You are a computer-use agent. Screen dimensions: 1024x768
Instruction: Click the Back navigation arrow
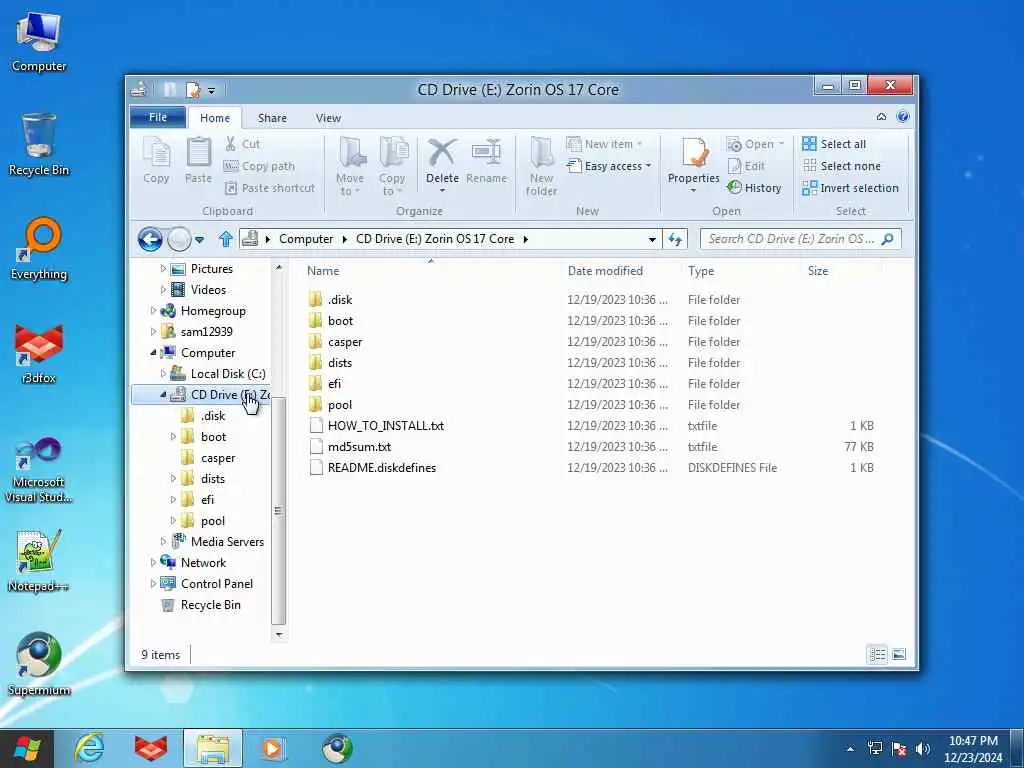tap(150, 240)
